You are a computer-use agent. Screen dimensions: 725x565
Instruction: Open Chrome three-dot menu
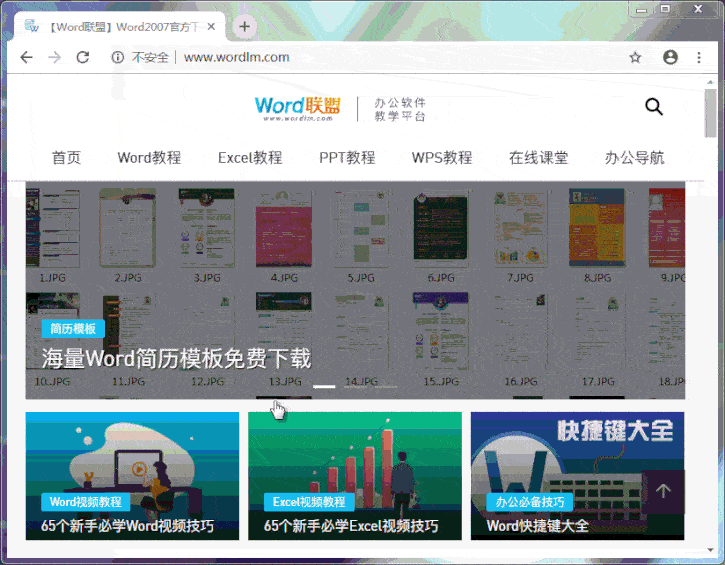pyautogui.click(x=699, y=57)
